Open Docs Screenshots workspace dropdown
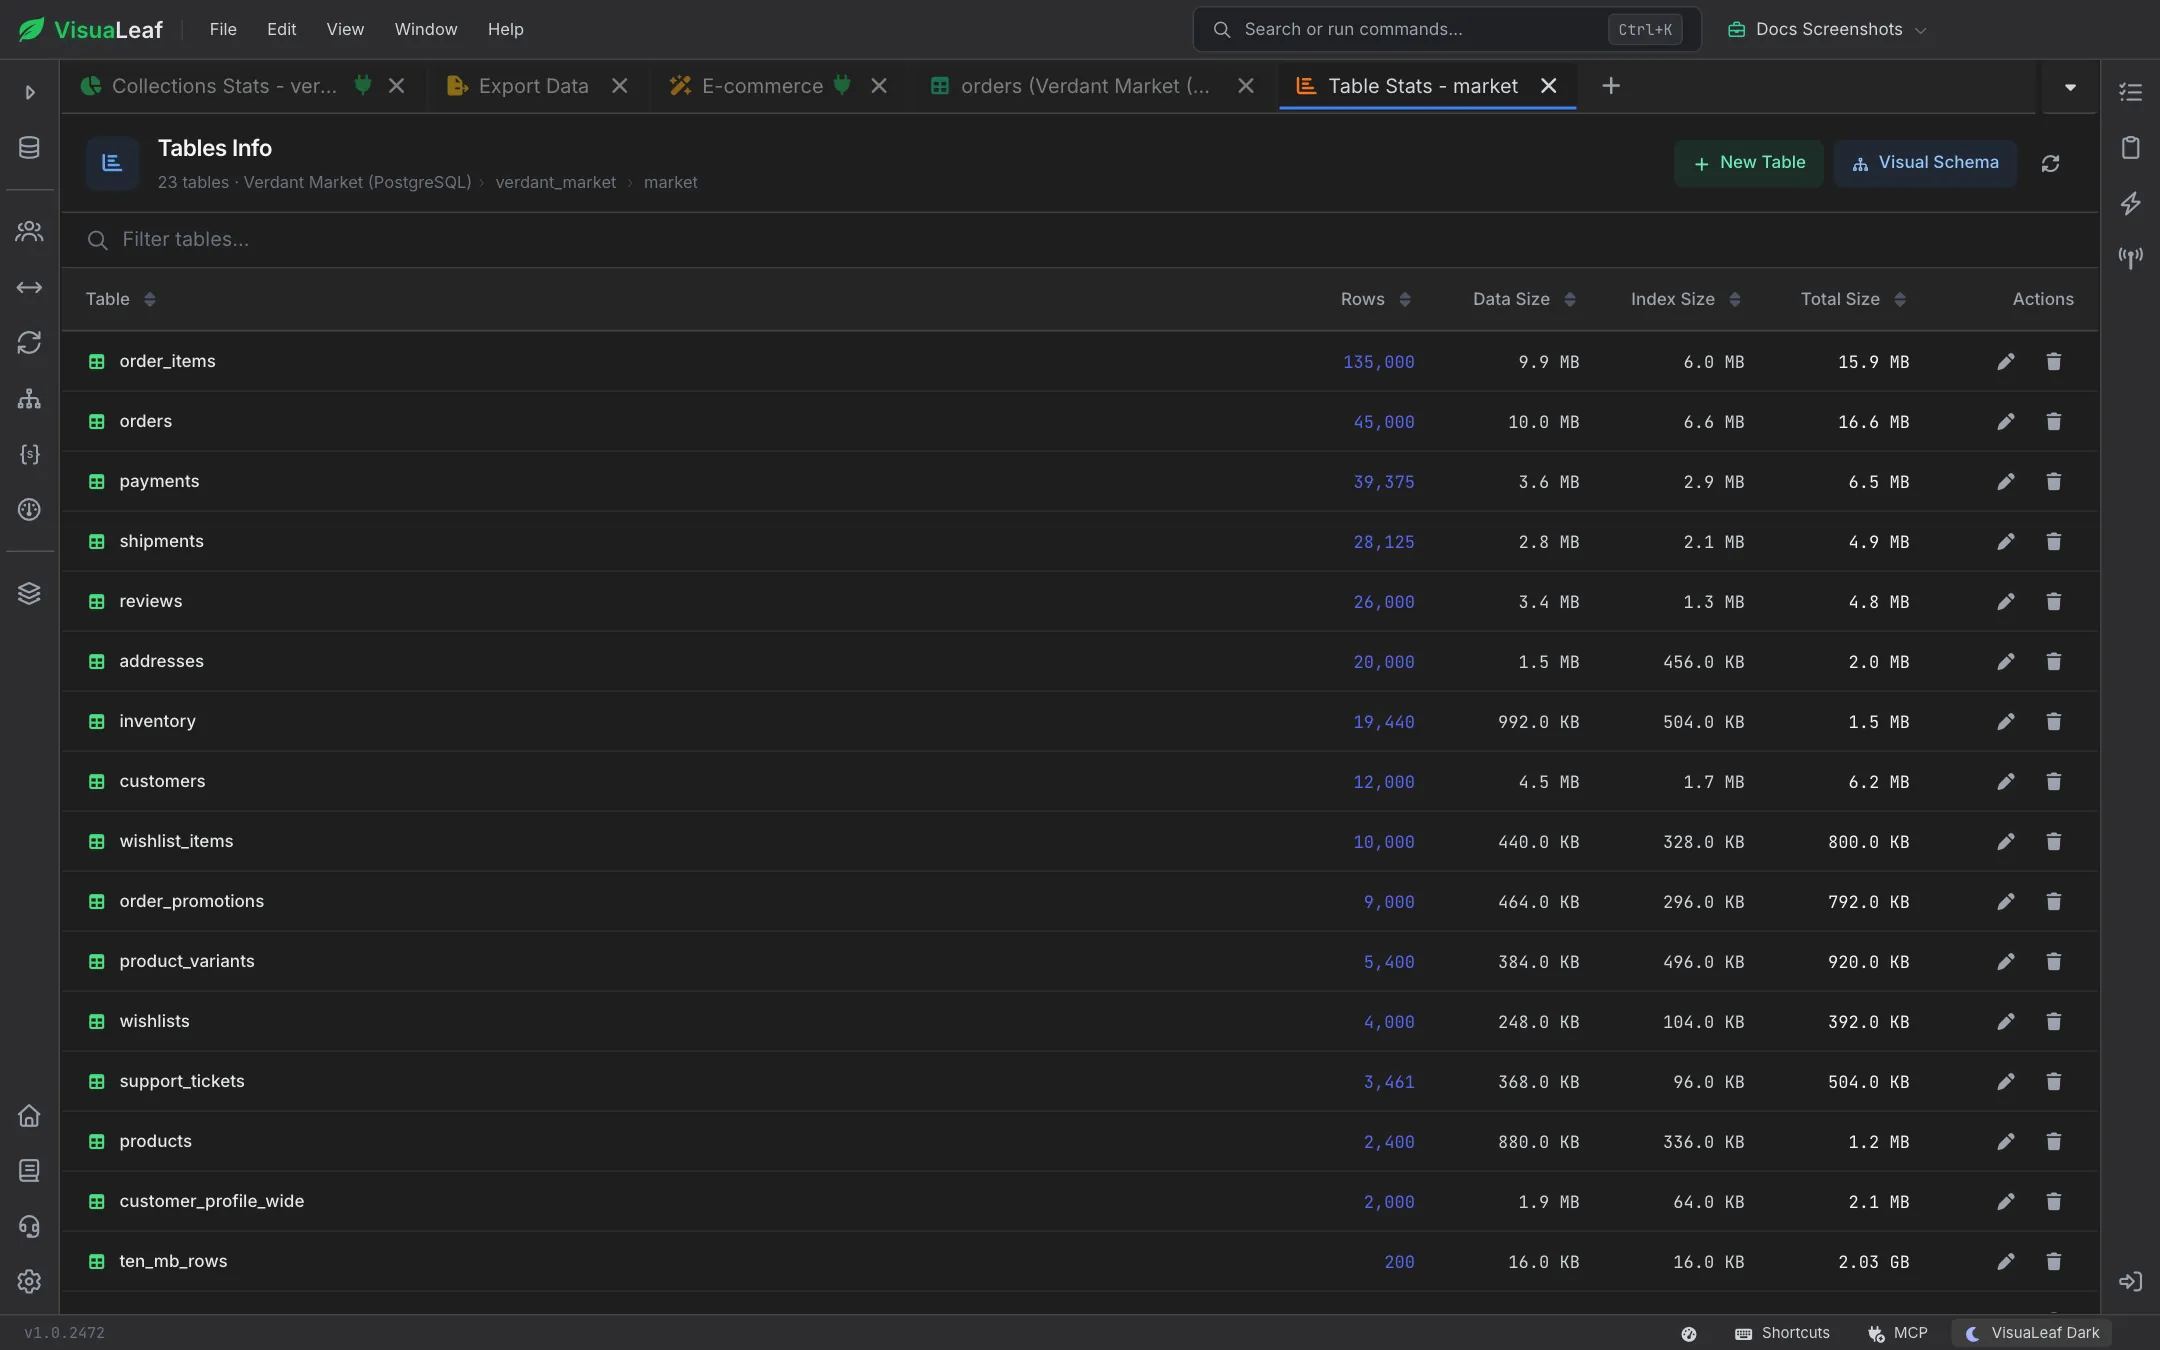Image resolution: width=2160 pixels, height=1350 pixels. click(1826, 30)
